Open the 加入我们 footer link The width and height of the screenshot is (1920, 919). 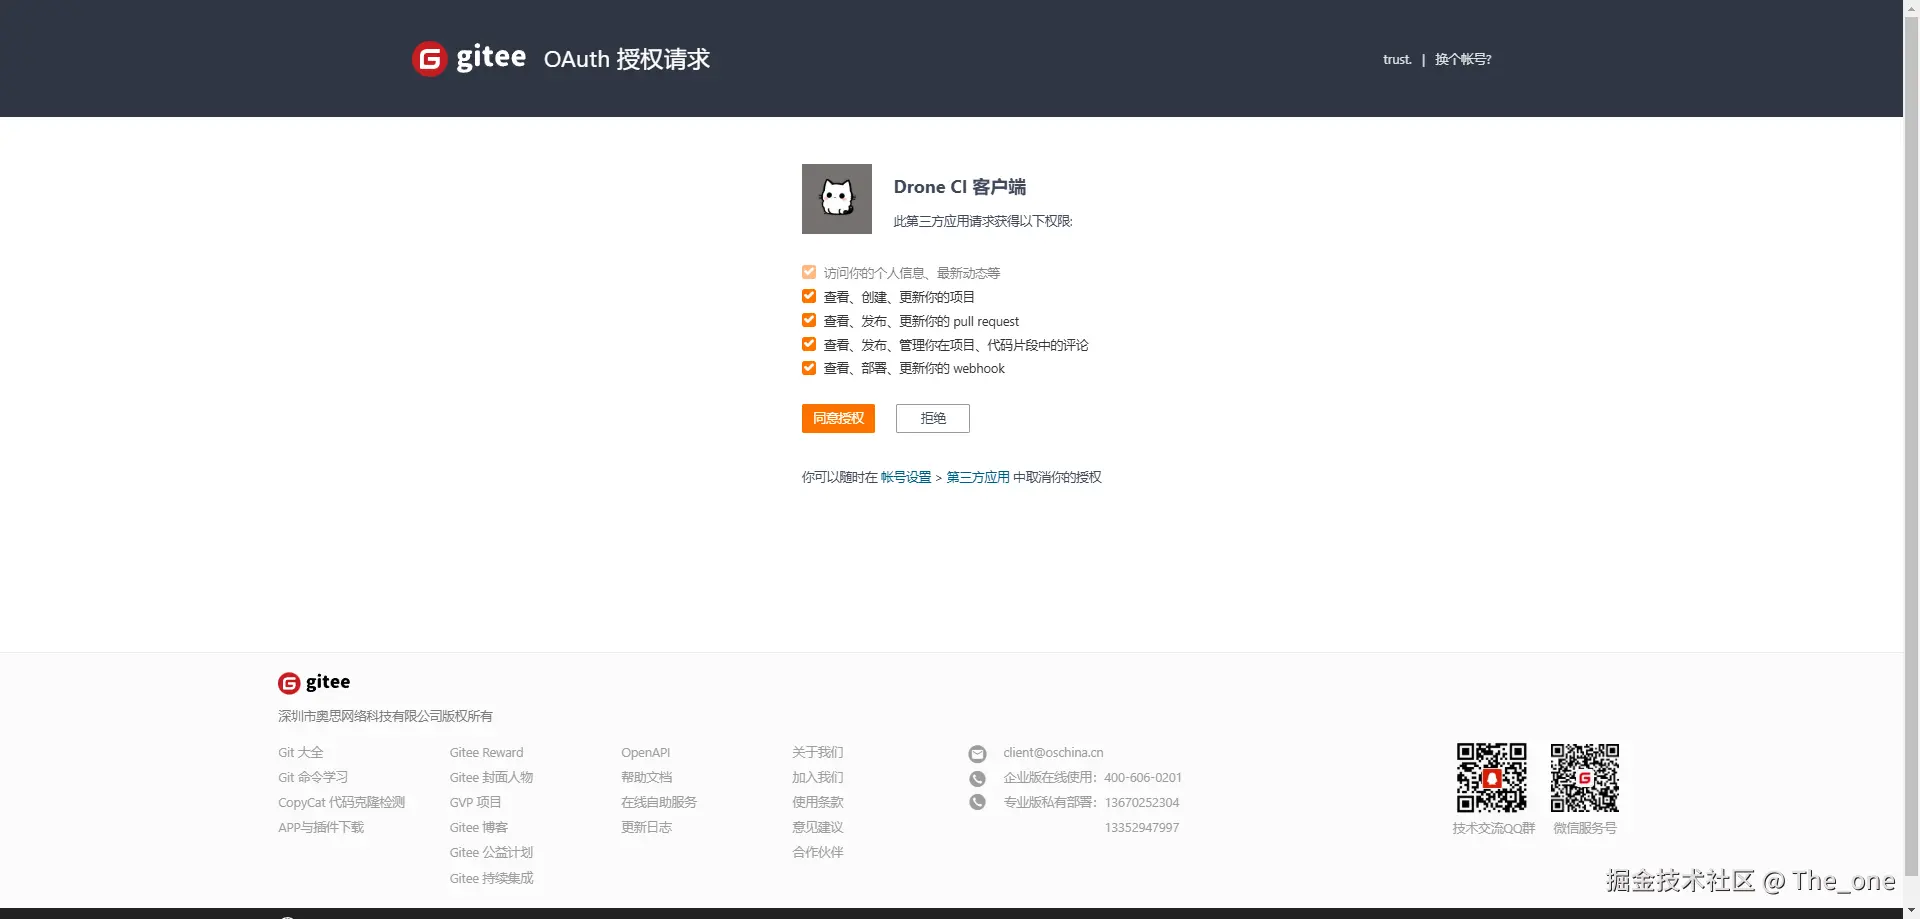(818, 778)
